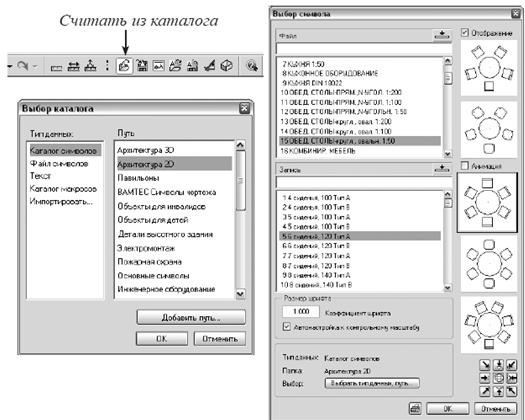Select anchor point icon with down-left diagonal arrow
Viewport: 525px width, 420px height.
[x=512, y=365]
